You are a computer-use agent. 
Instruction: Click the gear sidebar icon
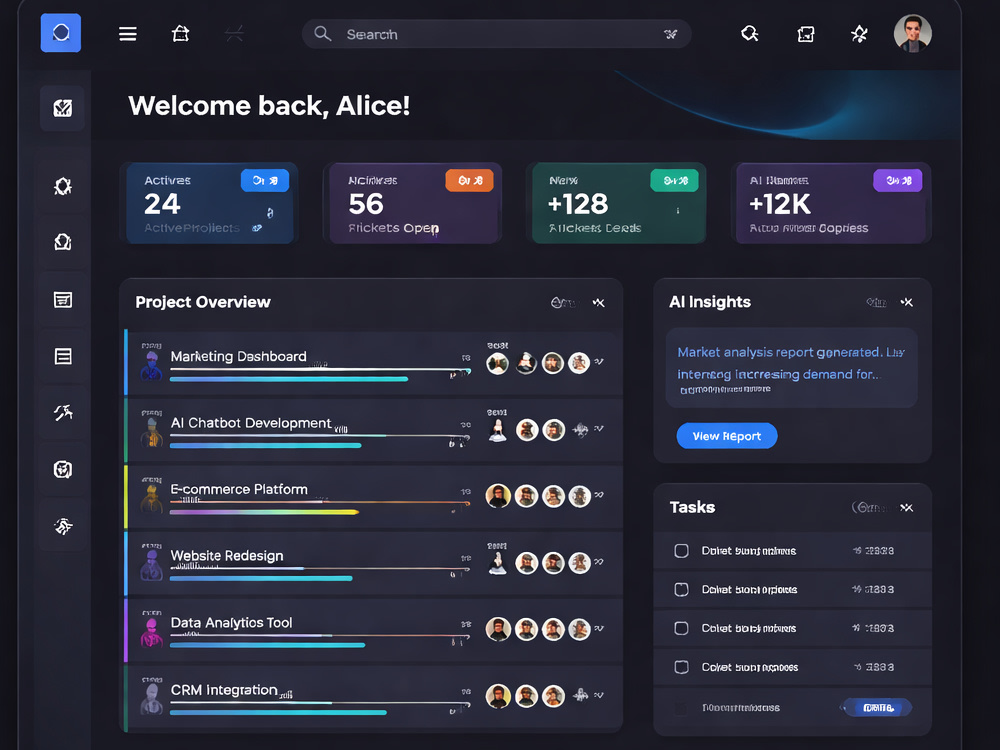(62, 186)
